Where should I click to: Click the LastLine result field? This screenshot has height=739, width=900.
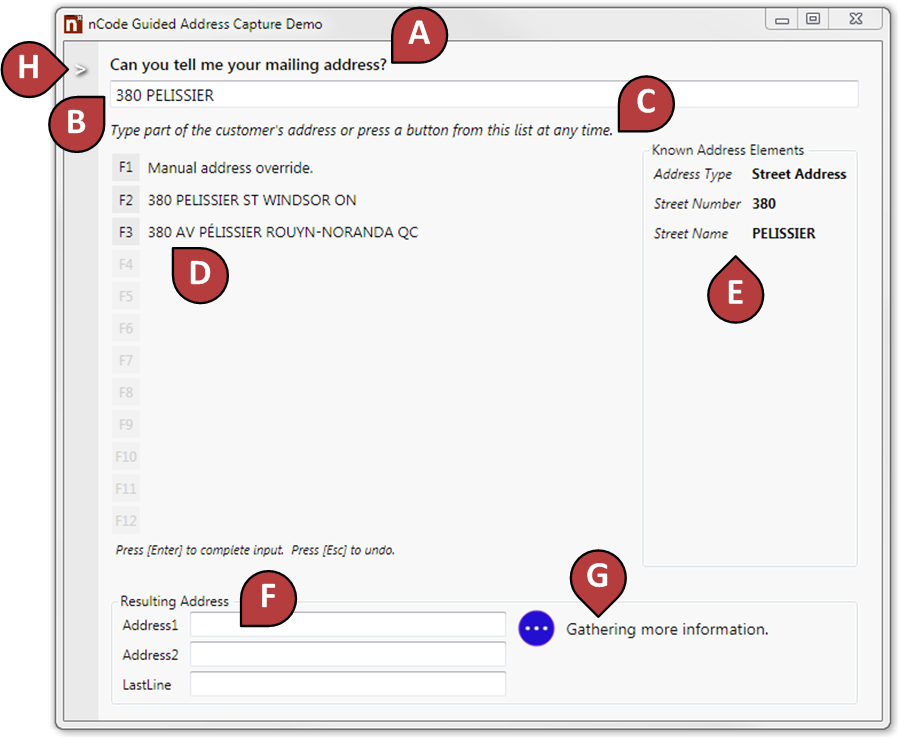(348, 684)
